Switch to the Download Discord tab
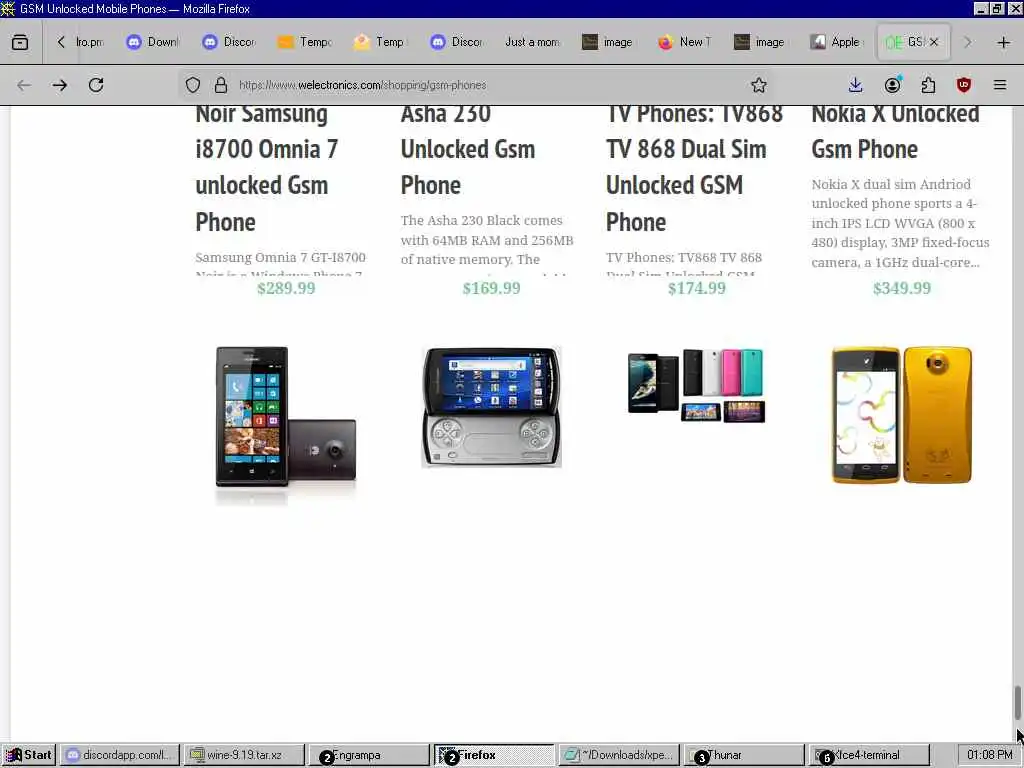 pos(153,42)
